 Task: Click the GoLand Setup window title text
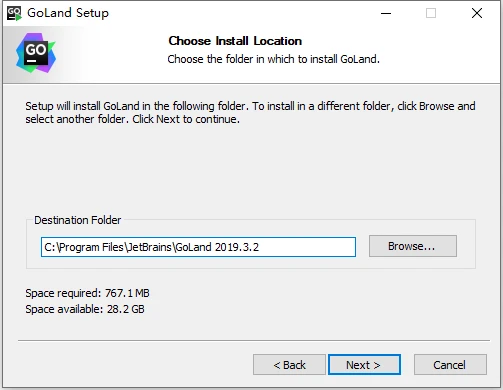[68, 13]
